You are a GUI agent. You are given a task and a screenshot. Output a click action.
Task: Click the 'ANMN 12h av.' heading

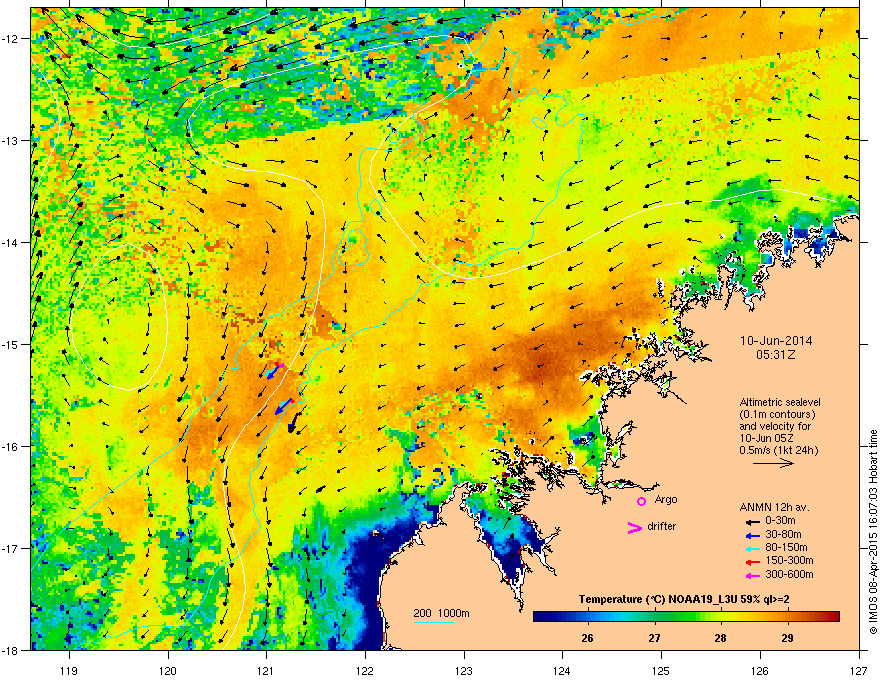click(x=774, y=507)
